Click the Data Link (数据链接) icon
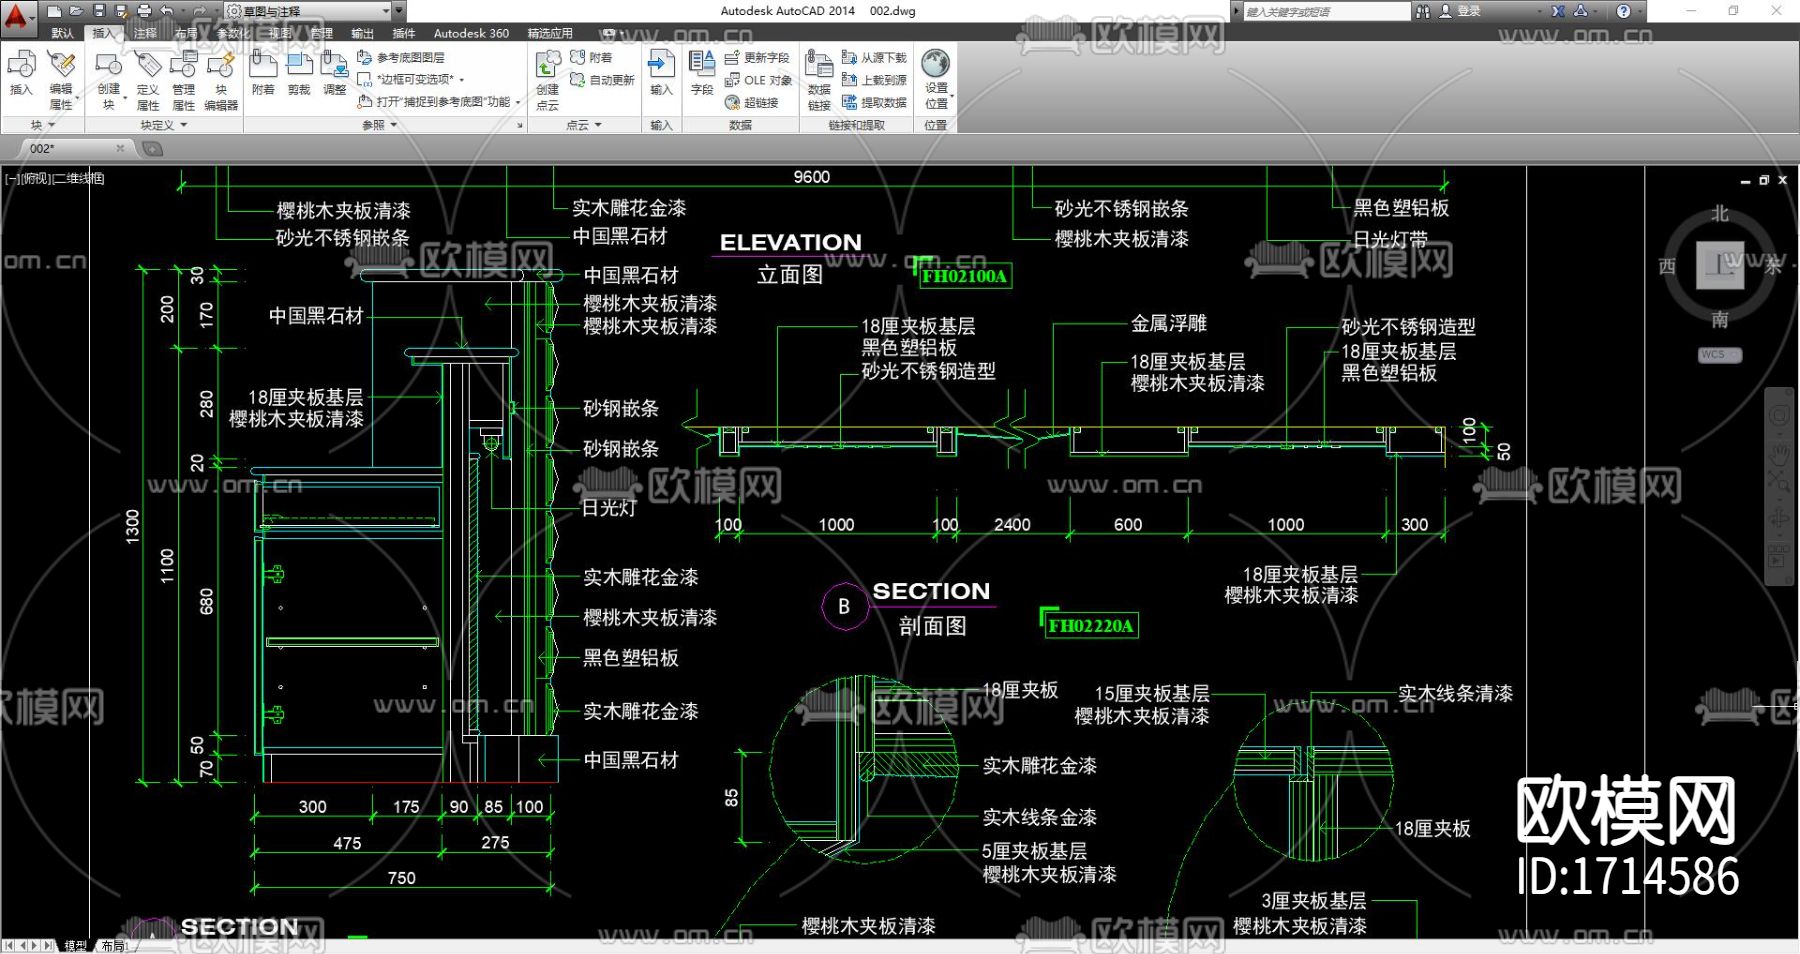This screenshot has height=954, width=1800. [x=819, y=78]
